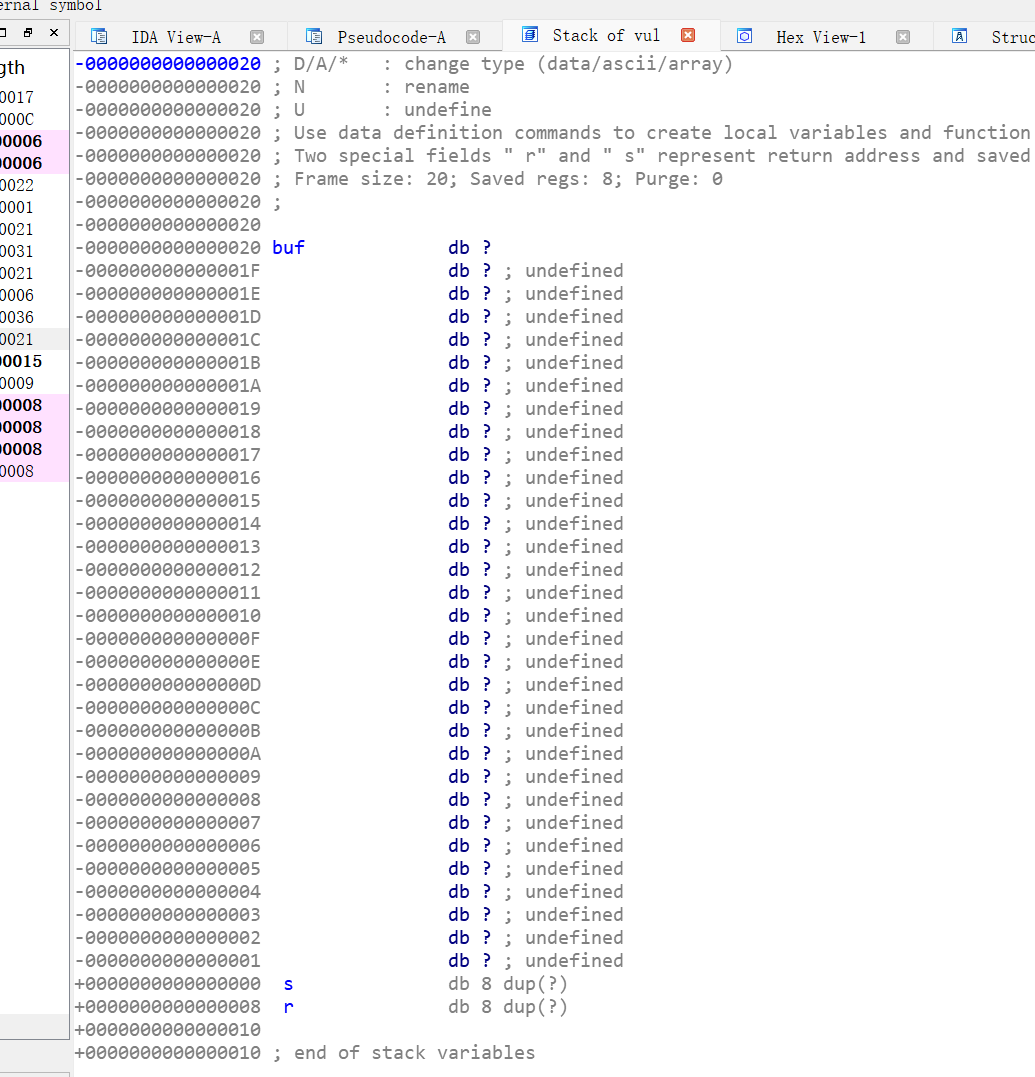The height and width of the screenshot is (1077, 1035).
Task: Select the bold 00015 entry in left list
Action: tap(22, 361)
